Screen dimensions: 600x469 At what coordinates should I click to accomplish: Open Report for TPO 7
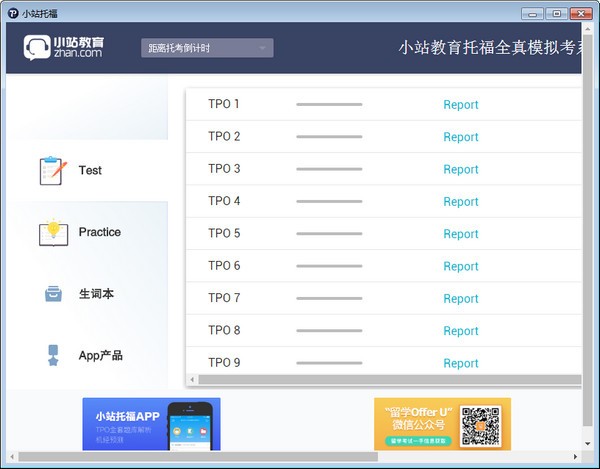[461, 298]
